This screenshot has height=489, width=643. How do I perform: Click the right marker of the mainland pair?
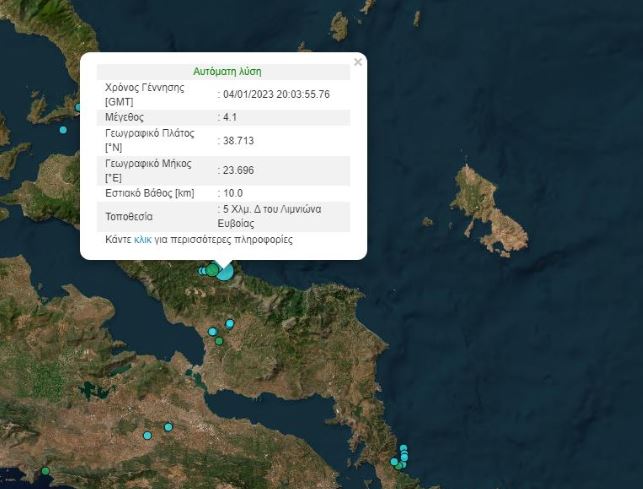pos(168,427)
